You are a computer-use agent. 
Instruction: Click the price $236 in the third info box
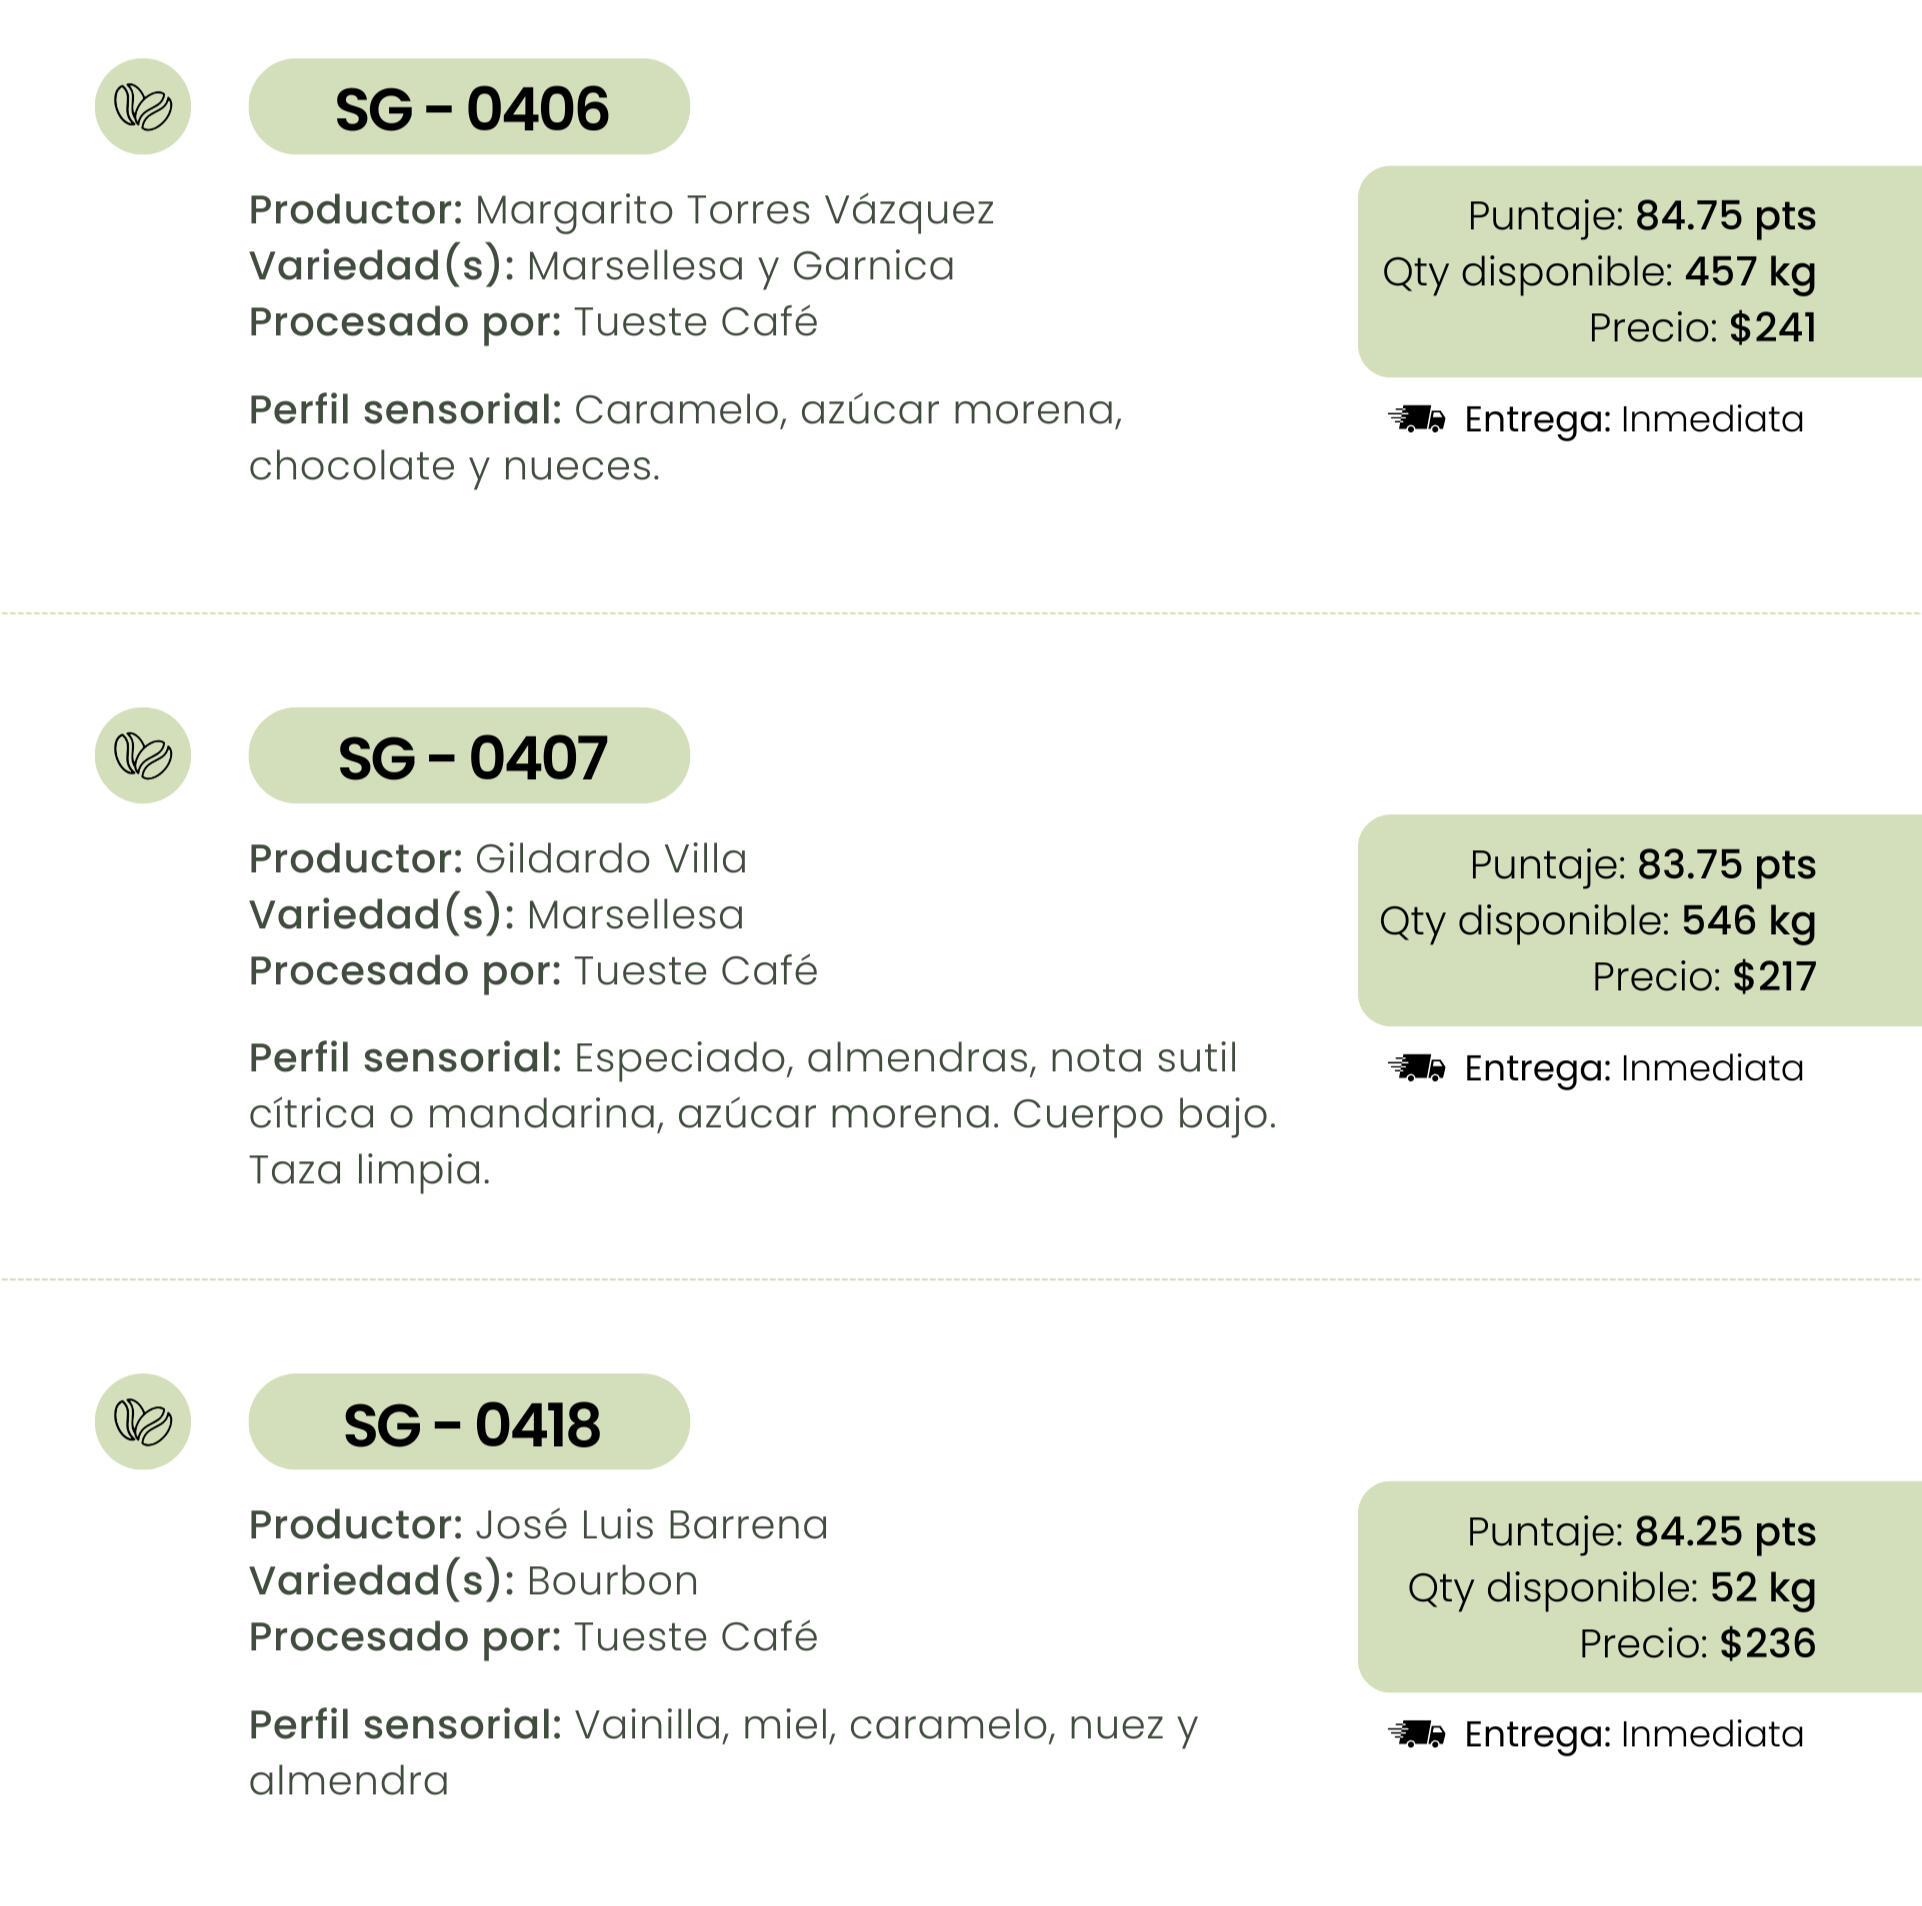click(1768, 1643)
